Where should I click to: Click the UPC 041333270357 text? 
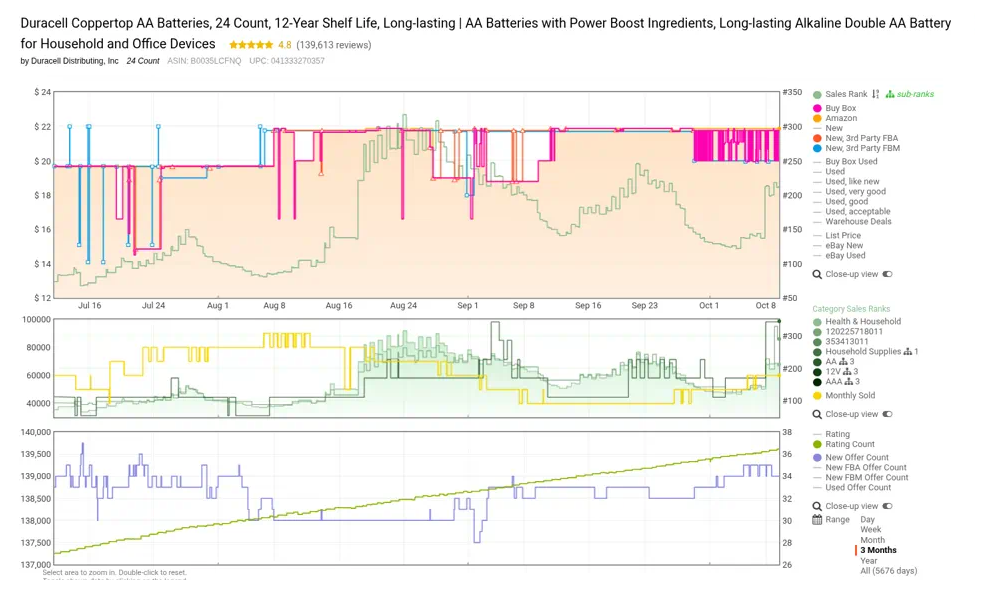click(x=287, y=61)
